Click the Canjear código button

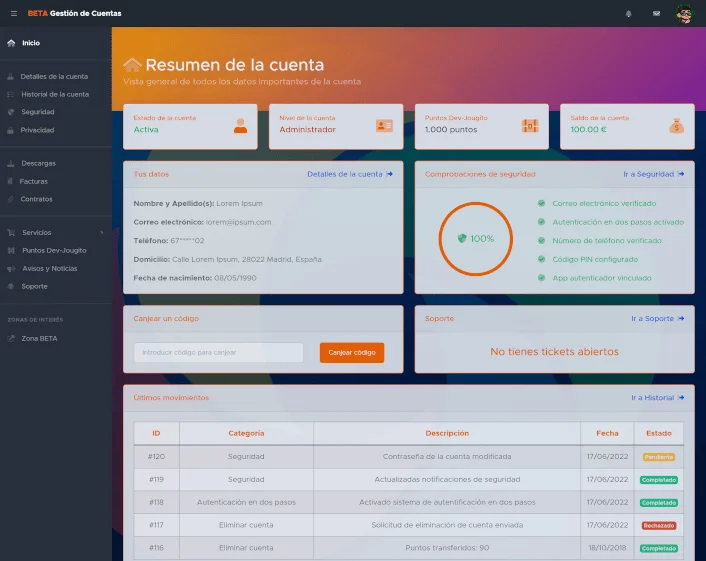352,353
